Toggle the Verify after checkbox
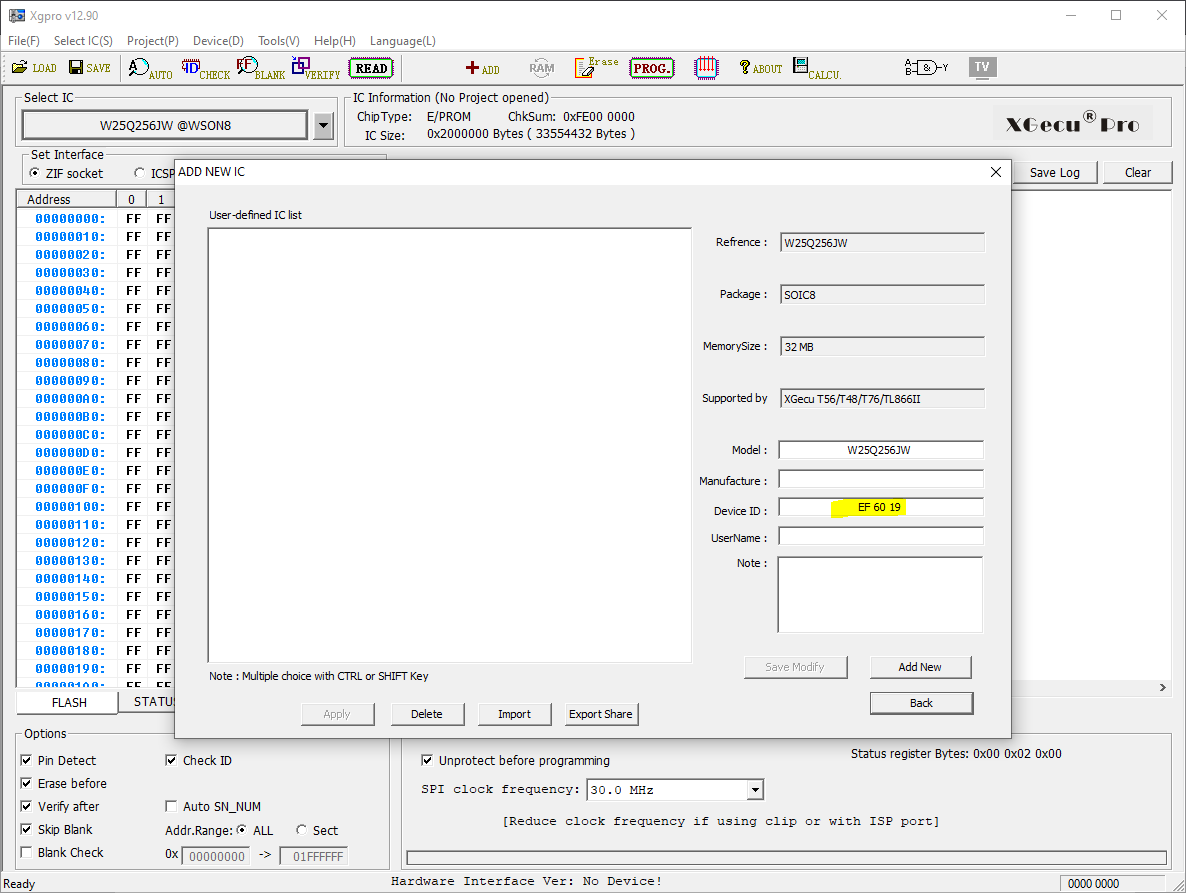The width and height of the screenshot is (1186, 893). pos(26,807)
